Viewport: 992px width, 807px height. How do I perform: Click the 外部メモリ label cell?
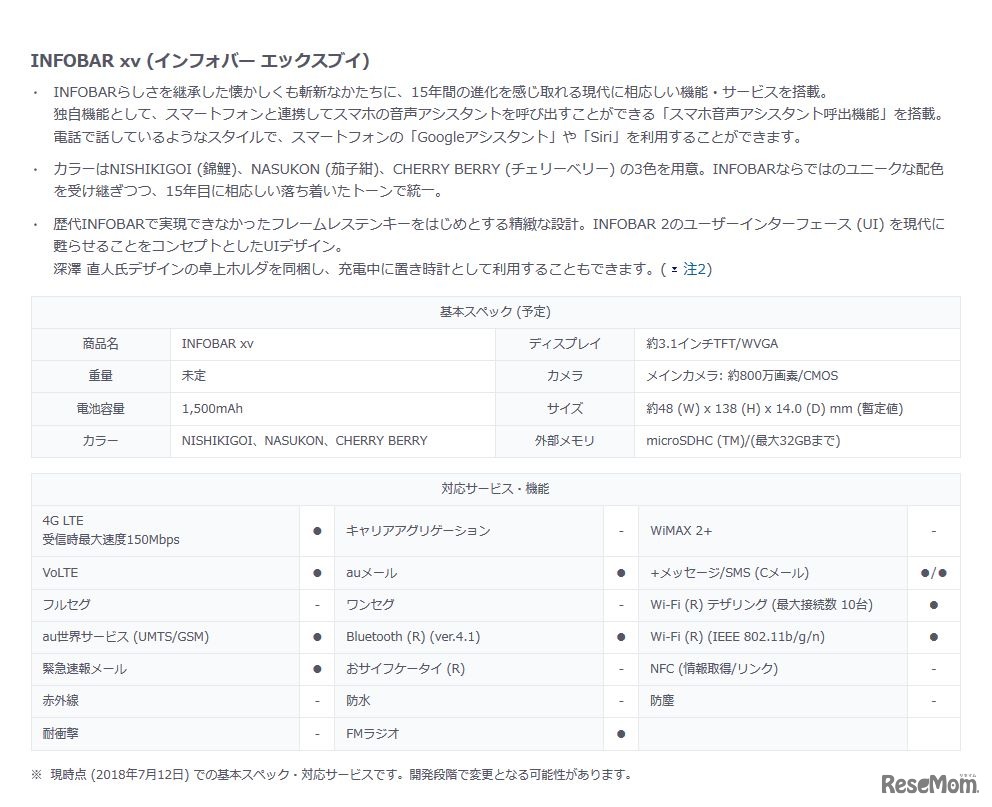[565, 441]
